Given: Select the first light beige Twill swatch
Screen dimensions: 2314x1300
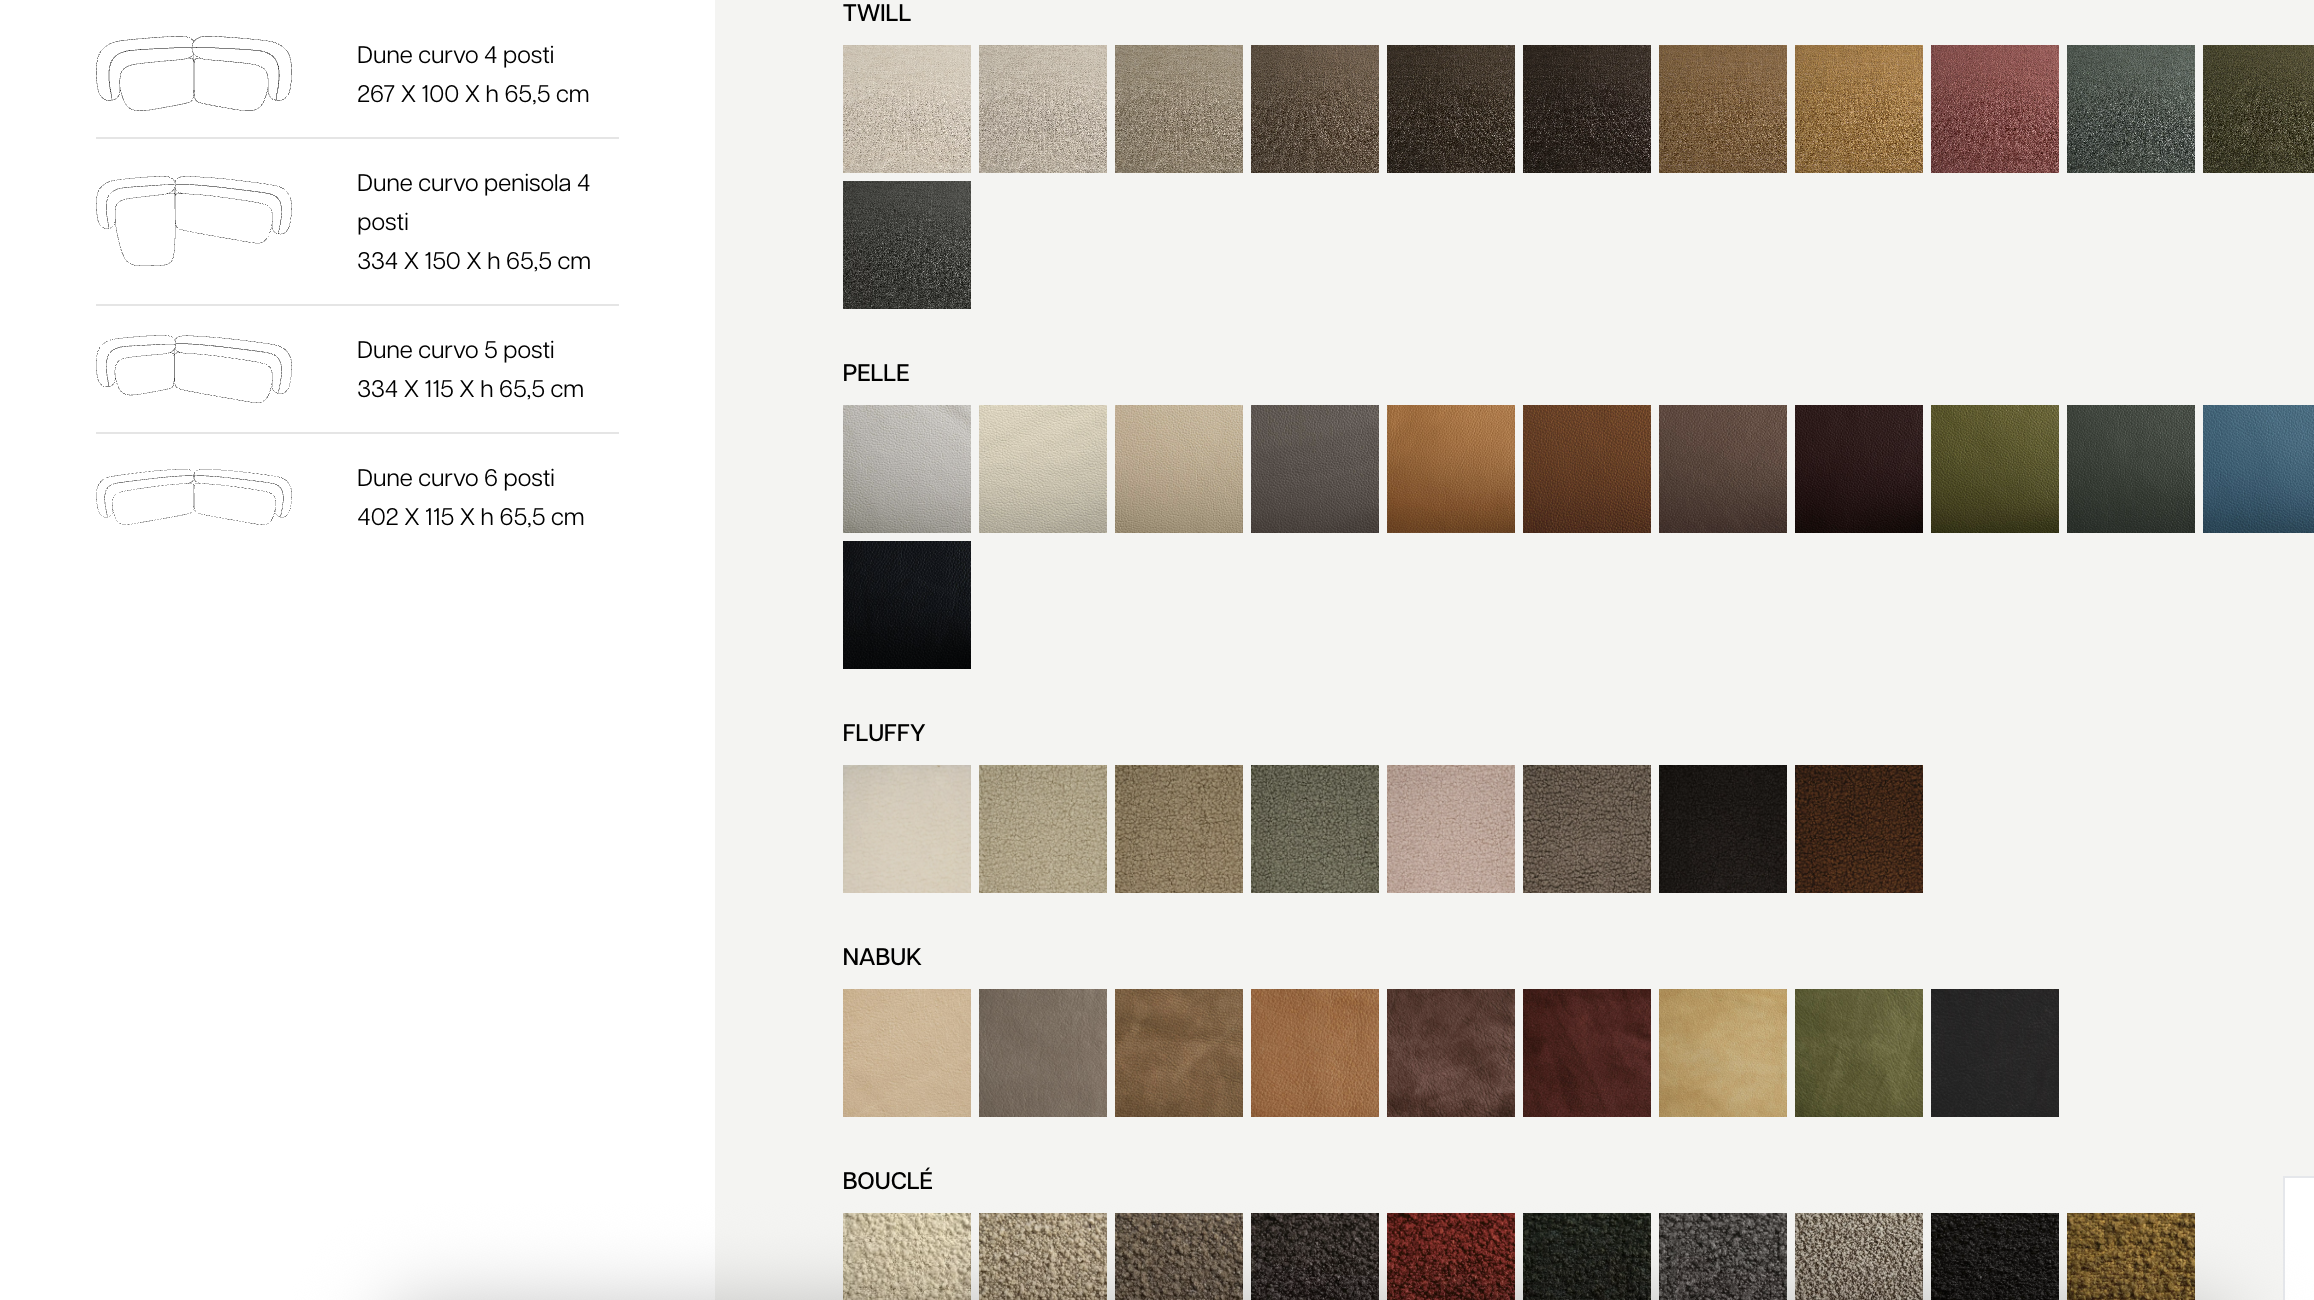Looking at the screenshot, I should pos(907,109).
